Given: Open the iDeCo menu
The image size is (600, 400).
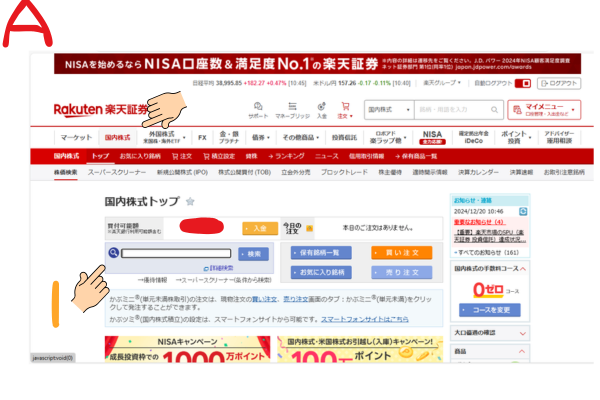Looking at the screenshot, I should click(474, 137).
